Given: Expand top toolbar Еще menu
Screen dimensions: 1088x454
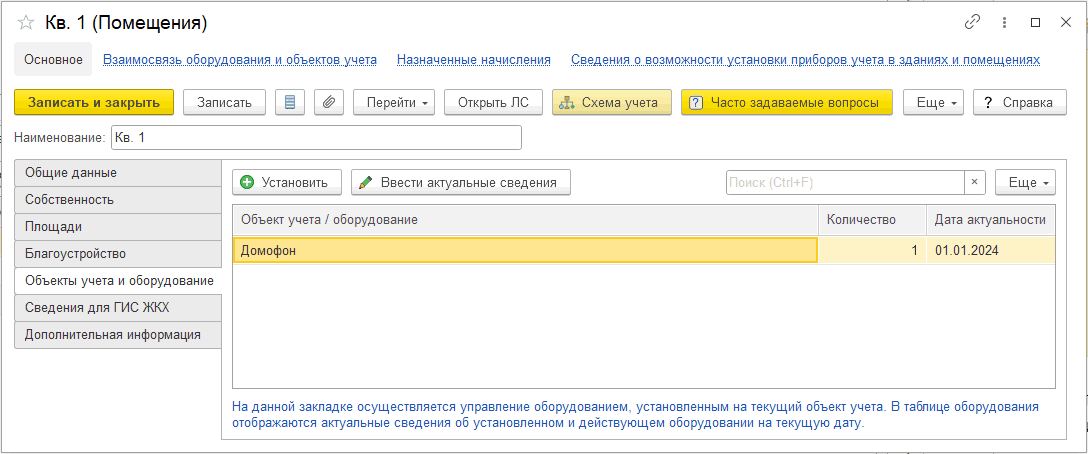Looking at the screenshot, I should [x=933, y=102].
